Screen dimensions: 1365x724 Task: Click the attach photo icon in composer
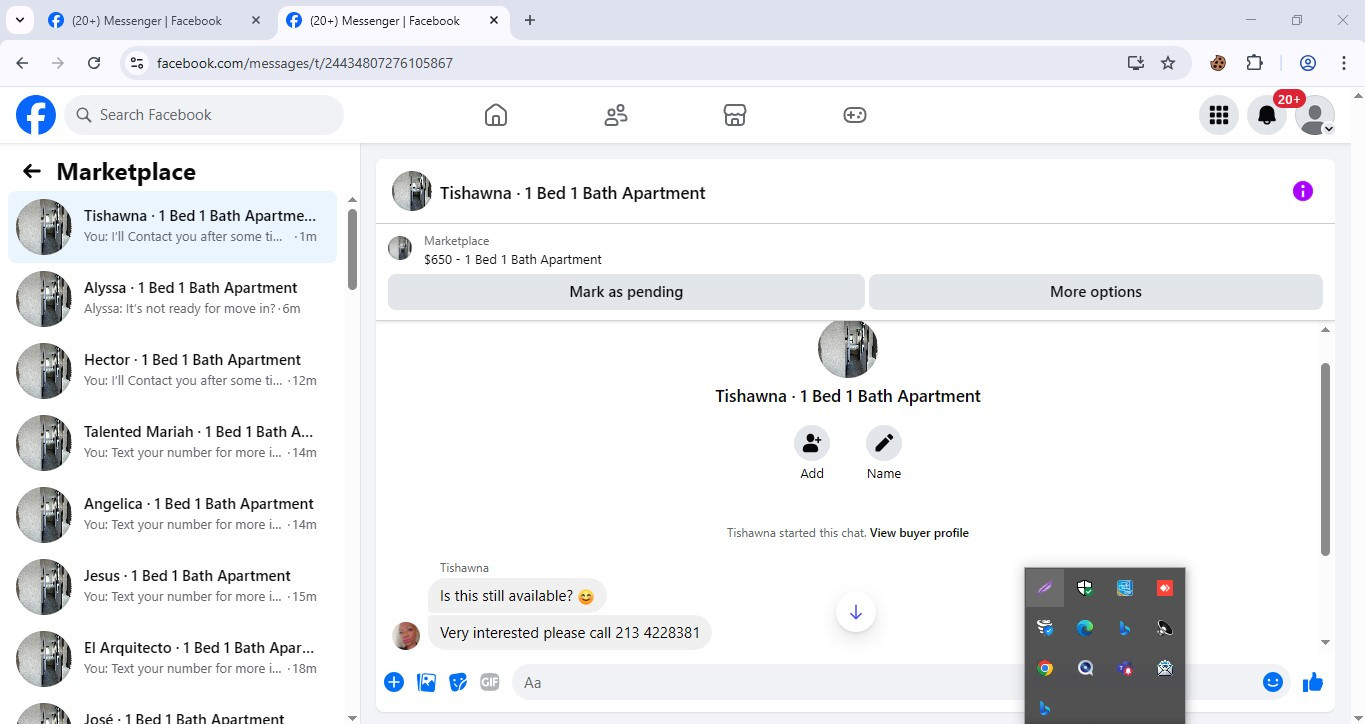426,682
